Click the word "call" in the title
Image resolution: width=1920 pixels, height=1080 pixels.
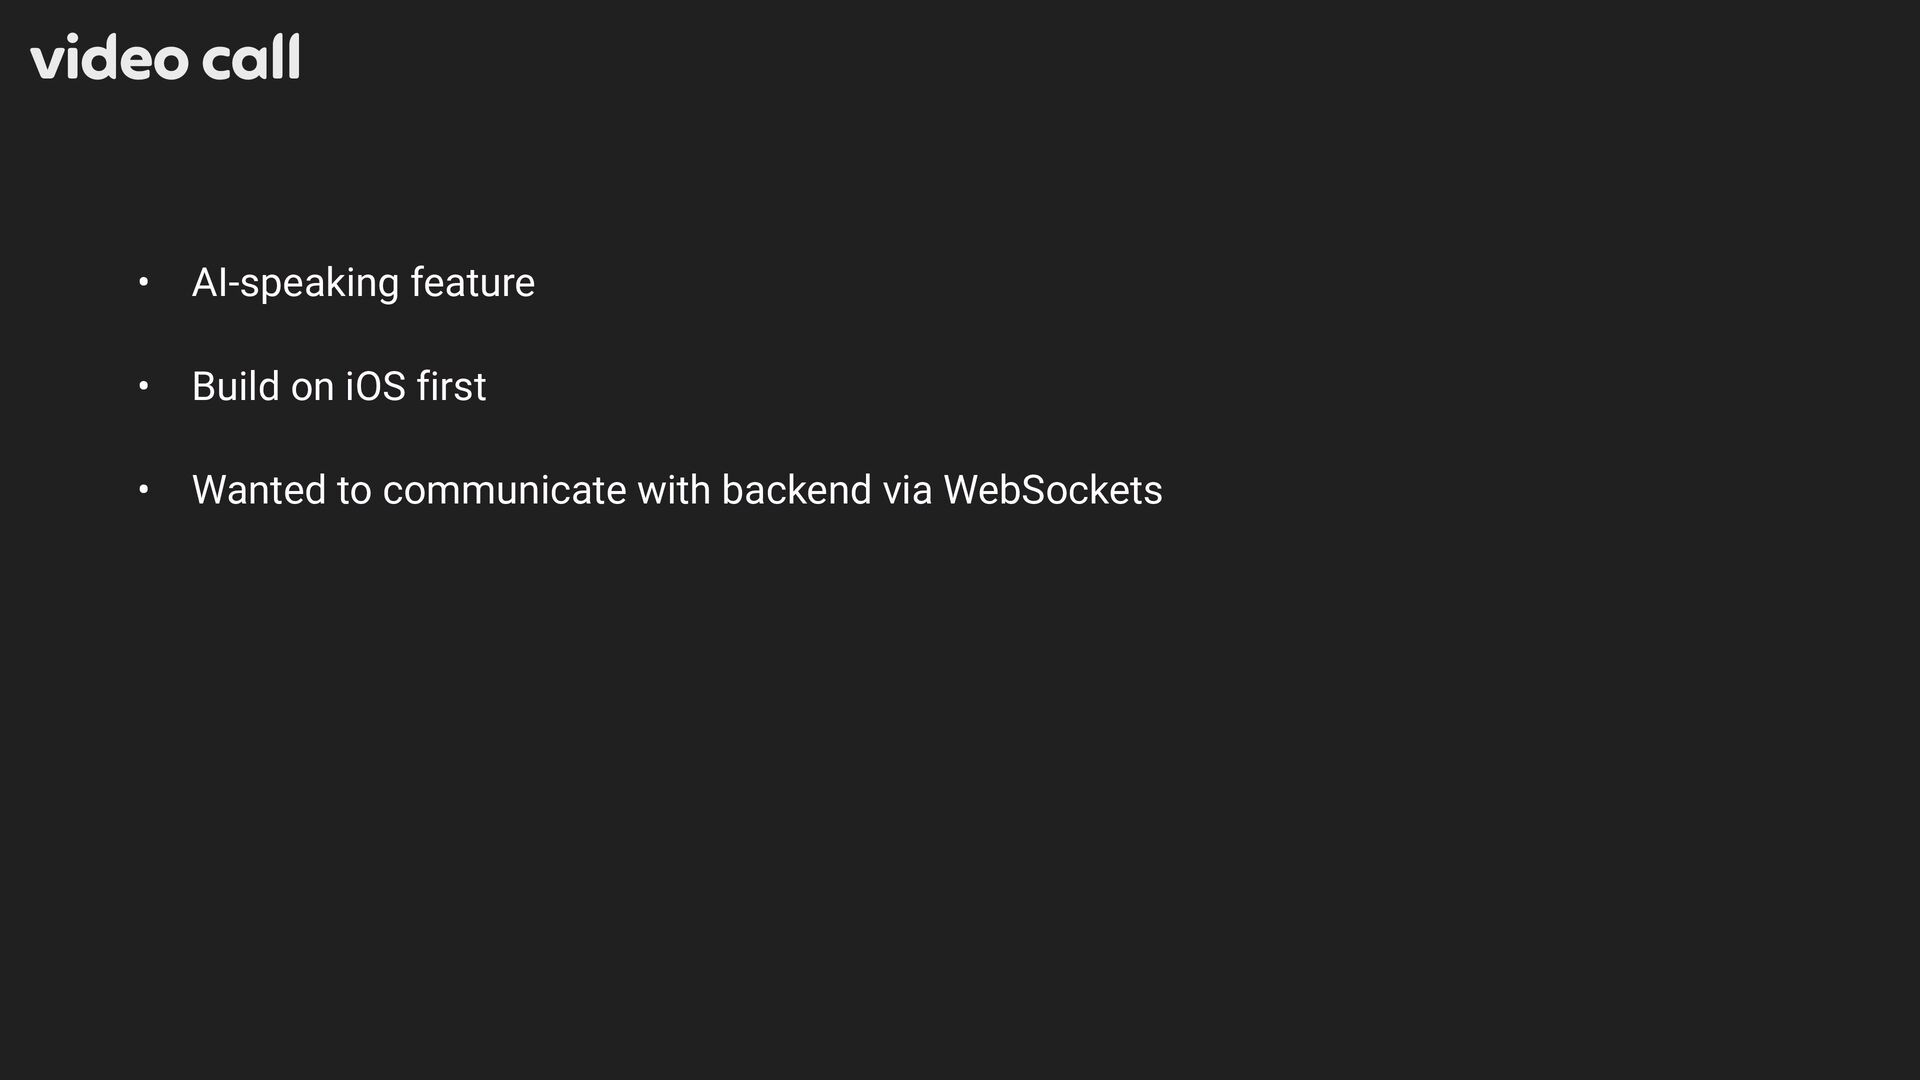(251, 57)
